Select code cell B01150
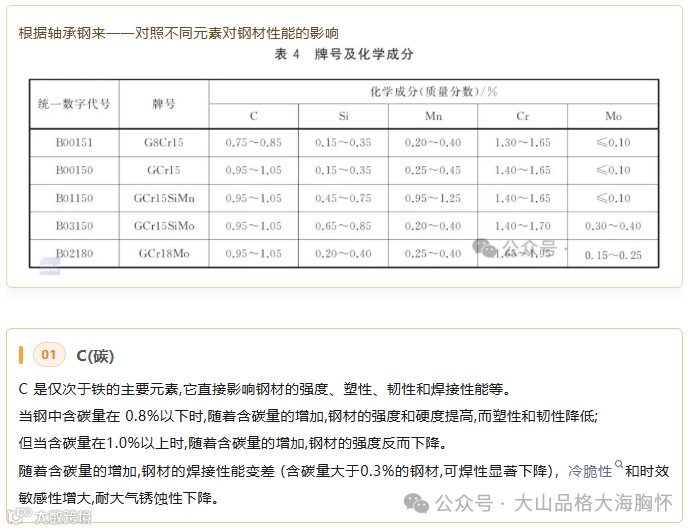Viewport: 695px width, 531px height. [x=74, y=198]
